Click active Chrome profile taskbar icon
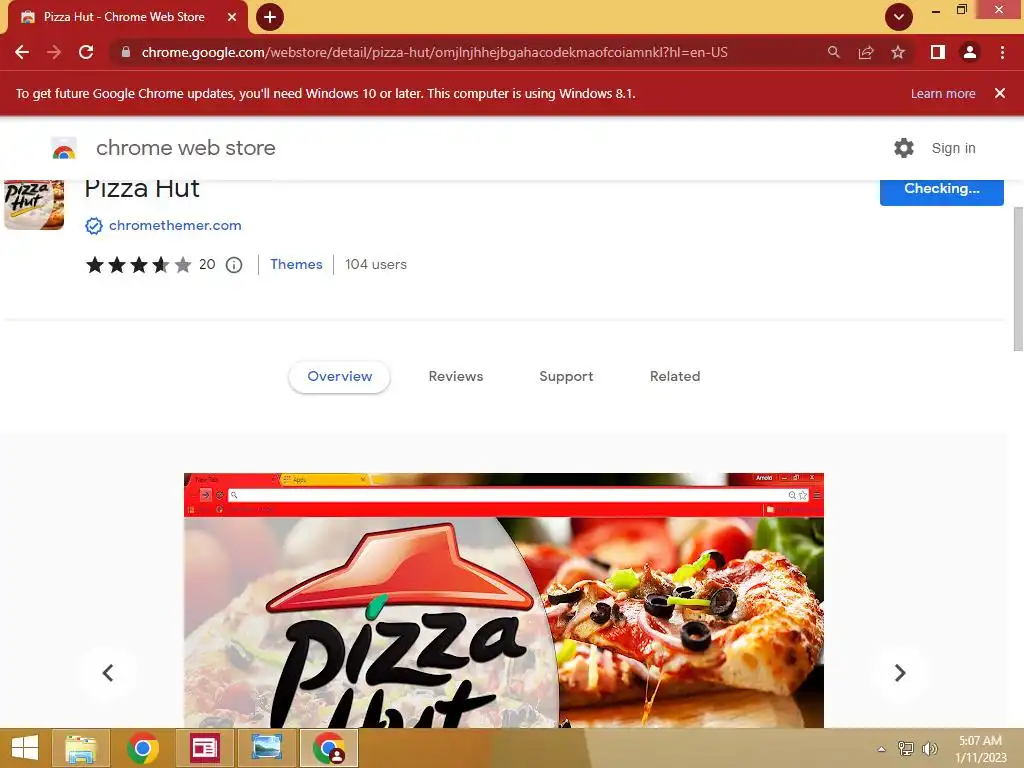 click(329, 748)
